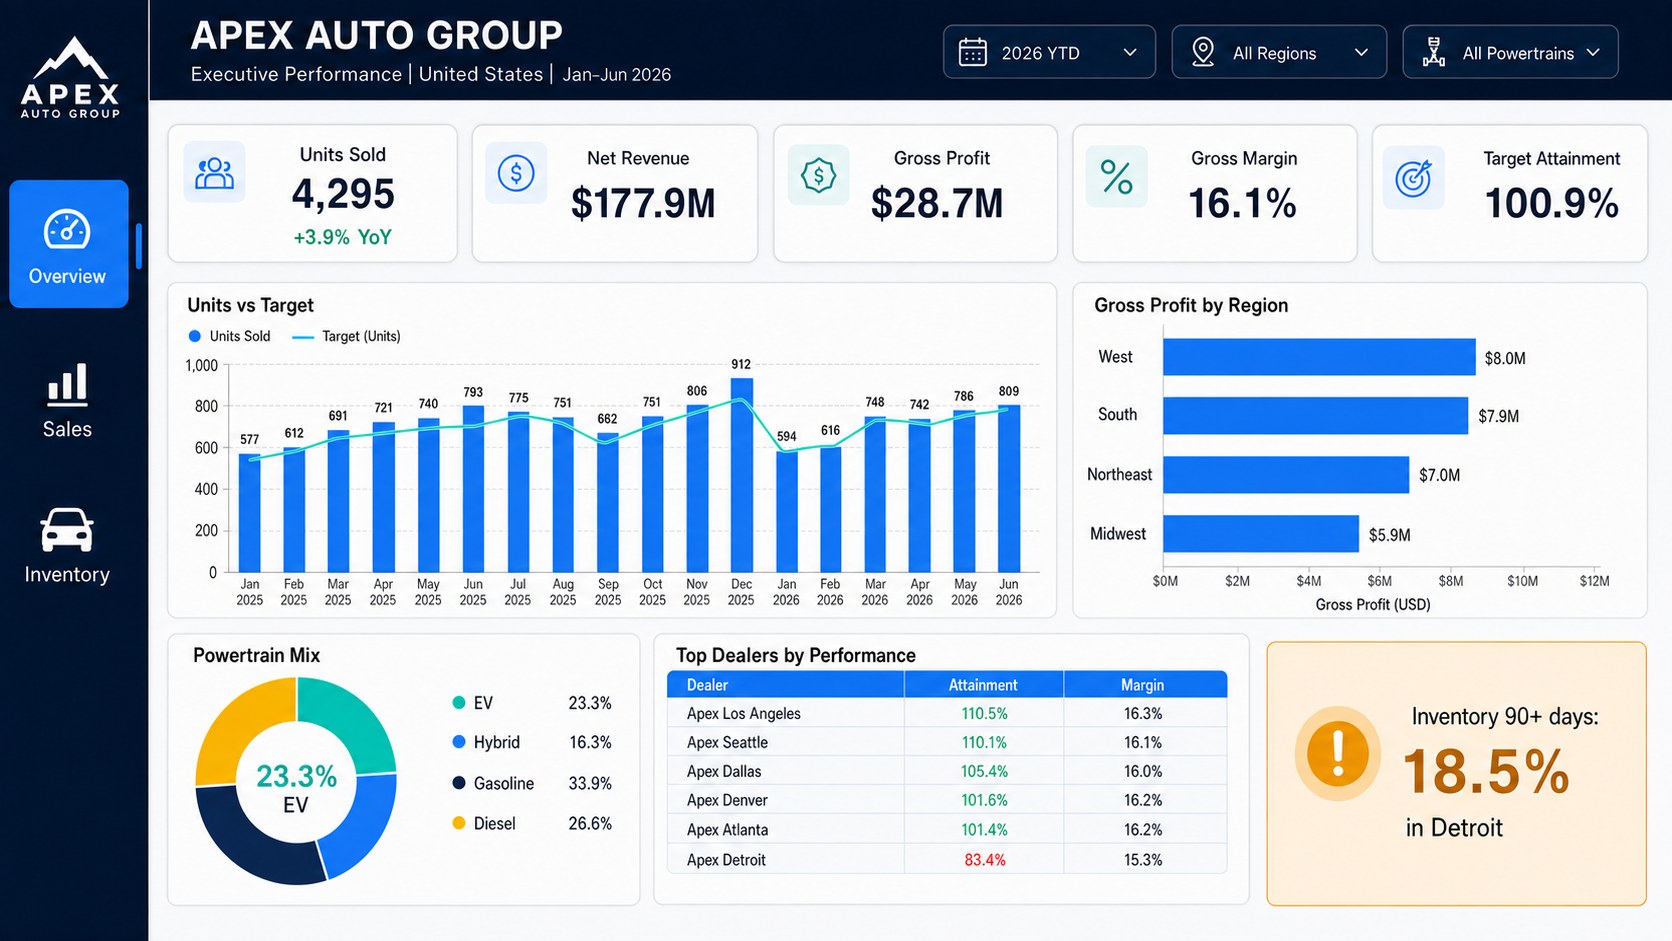
Task: Select the West region bar
Action: (1319, 357)
